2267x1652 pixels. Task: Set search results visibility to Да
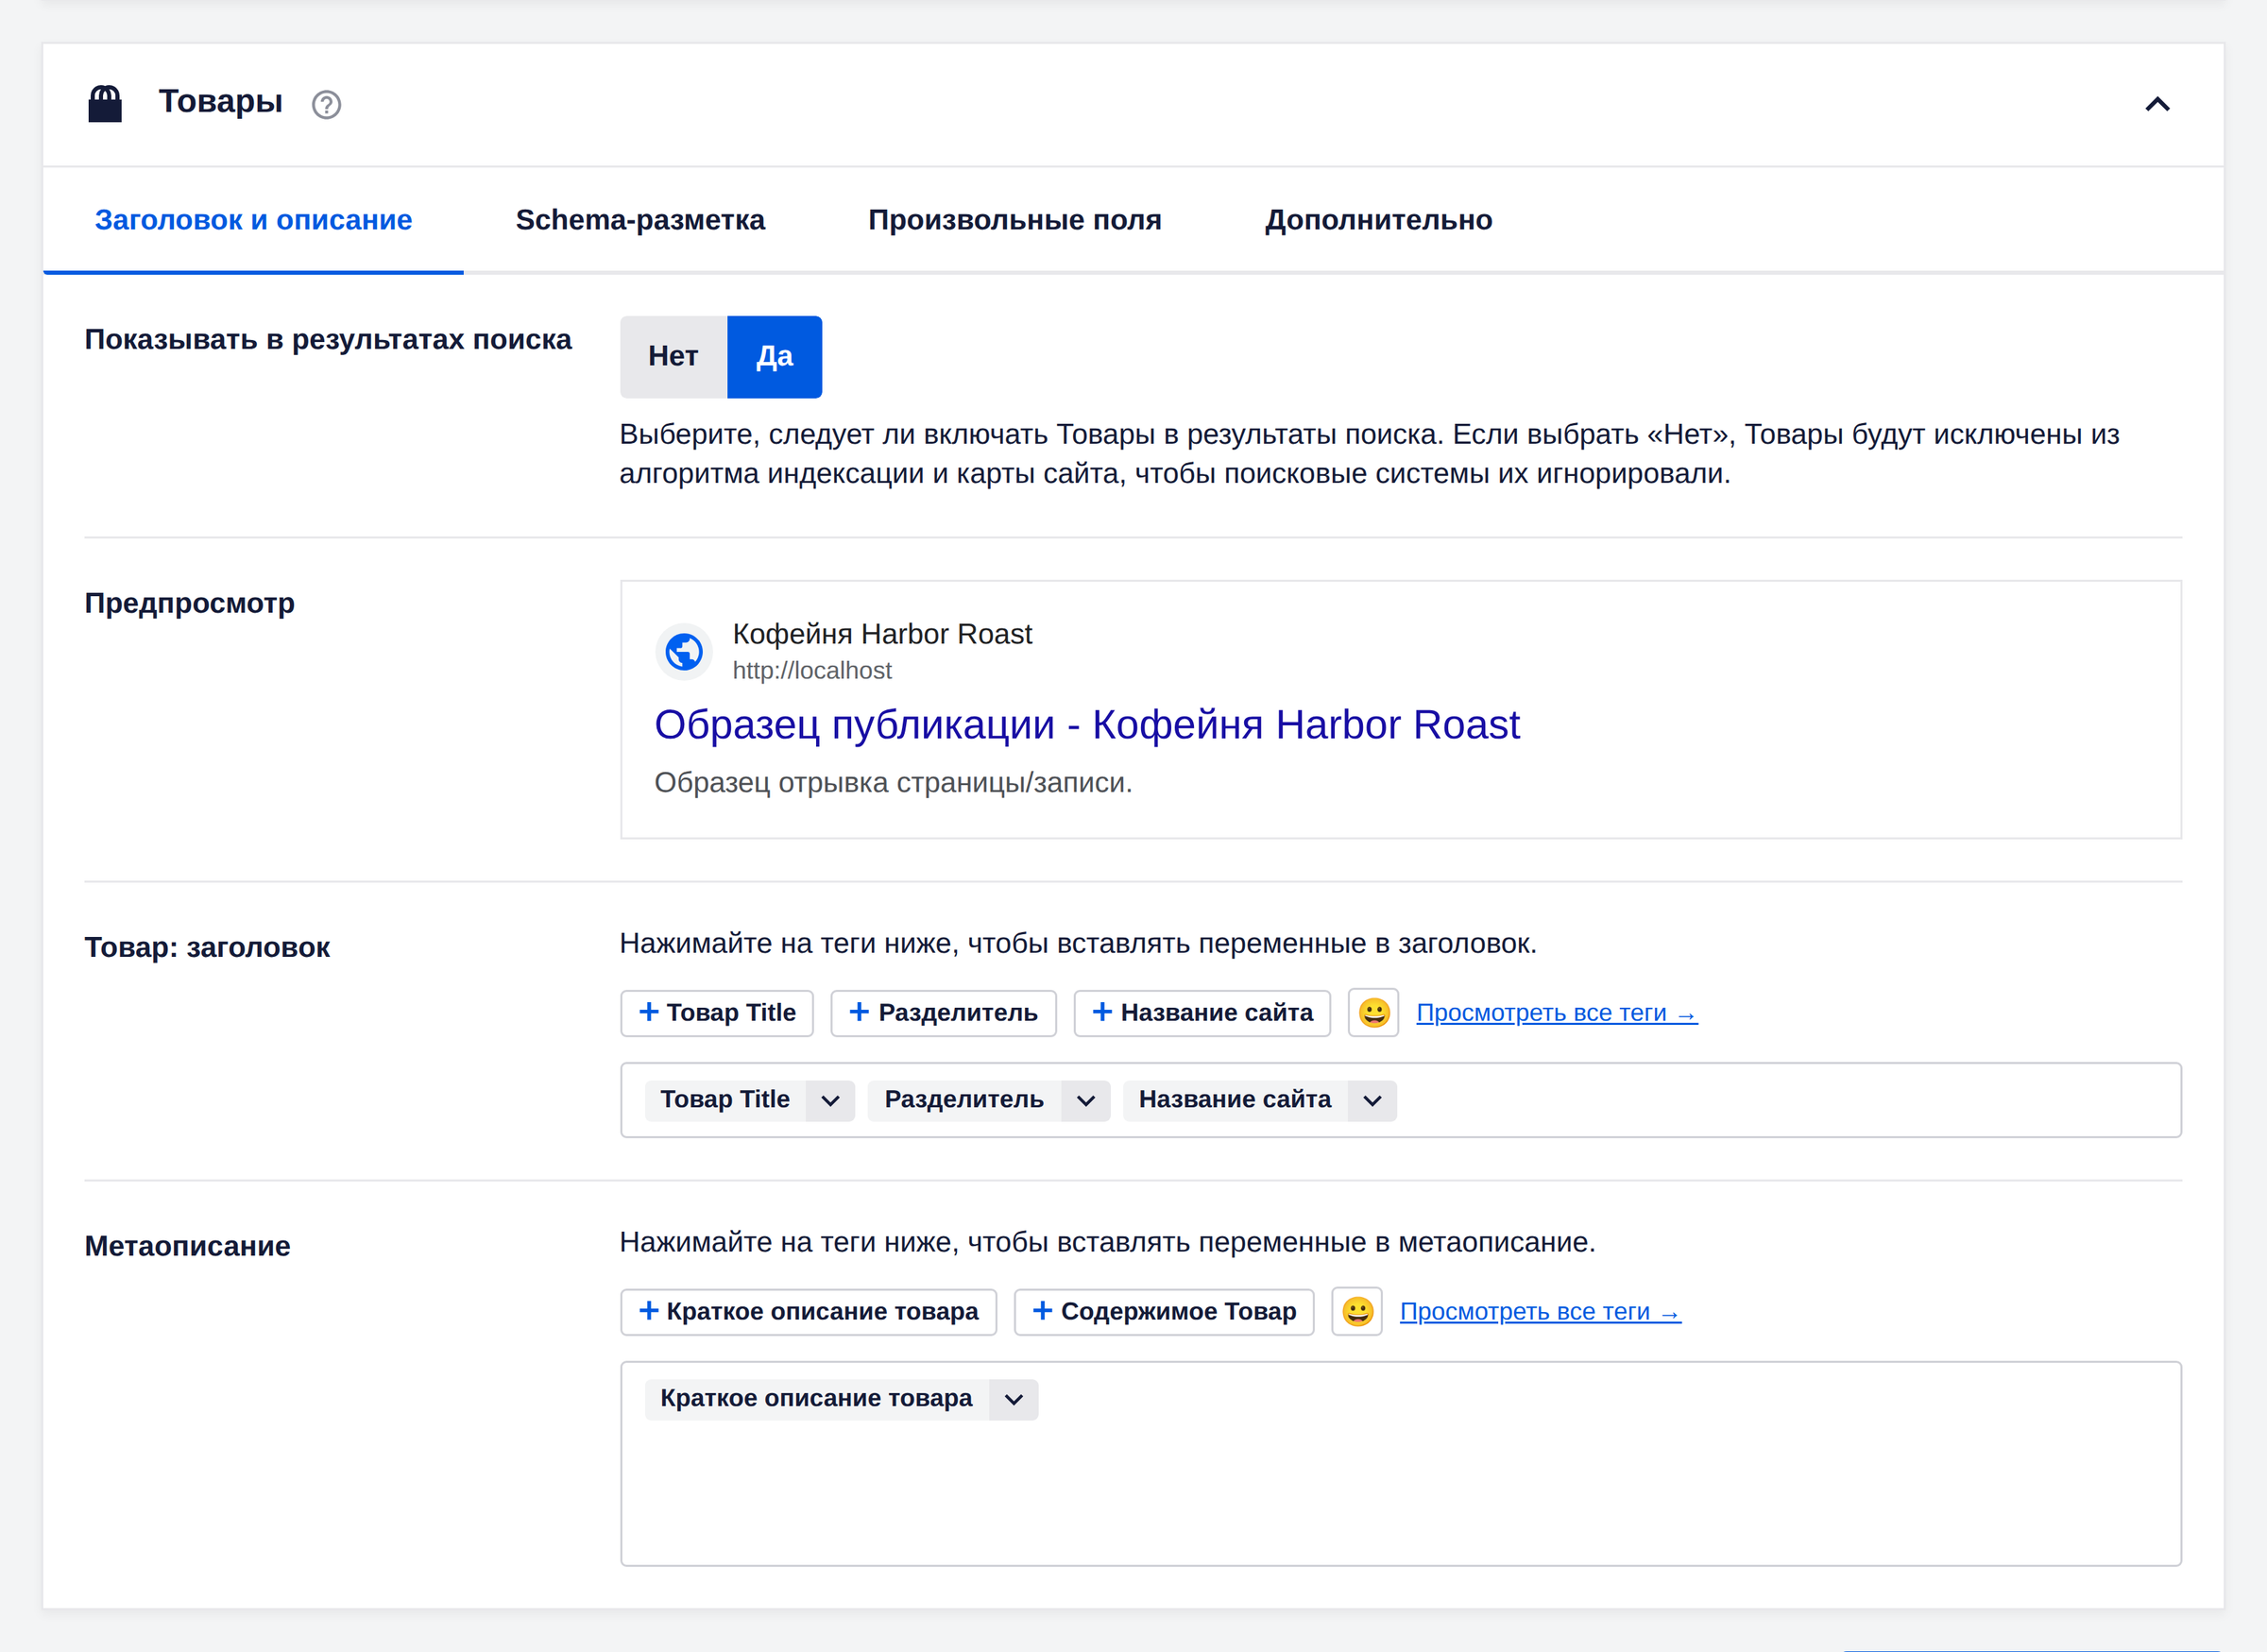pos(774,357)
